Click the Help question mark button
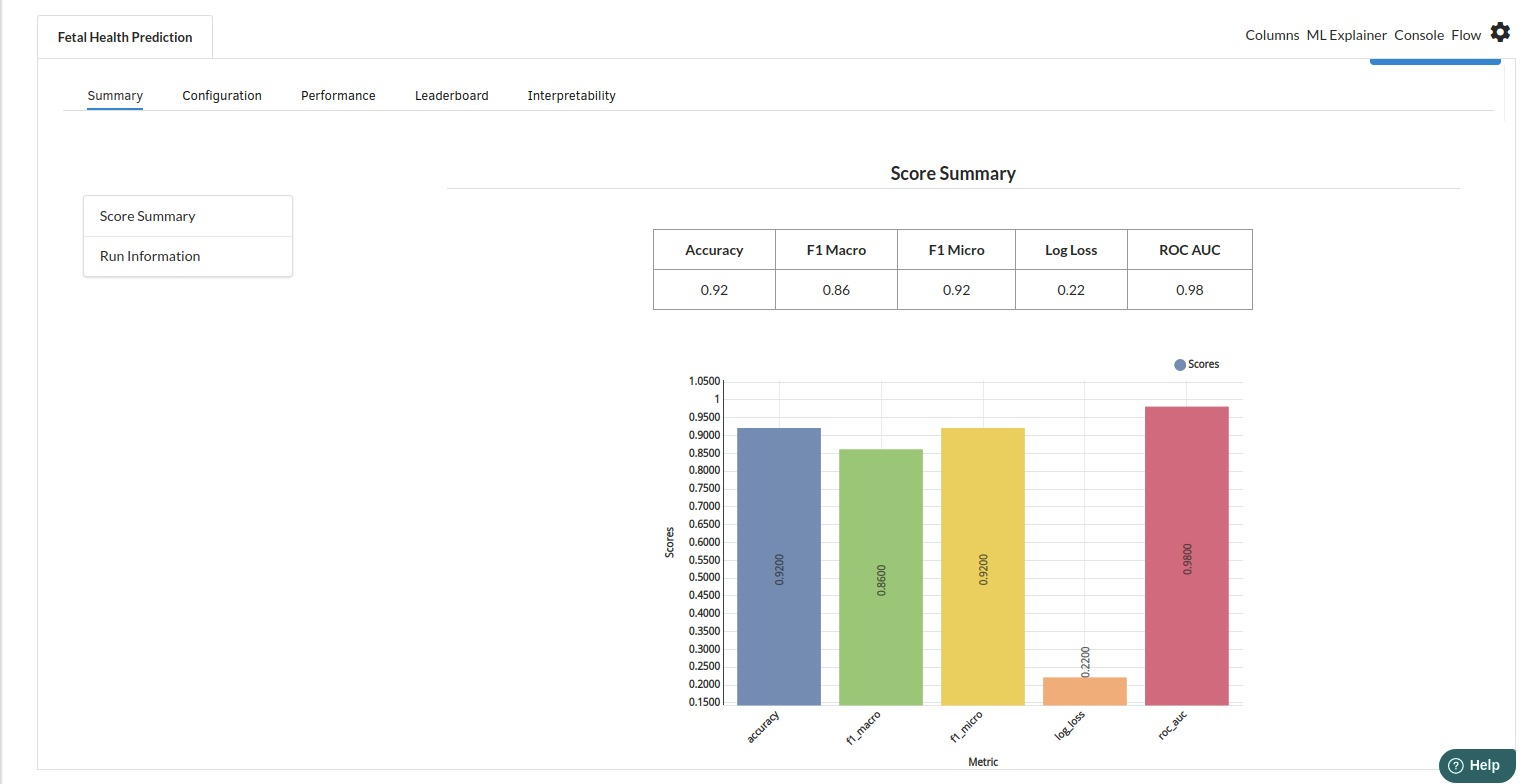Viewport: 1532px width, 784px height. 1476,765
